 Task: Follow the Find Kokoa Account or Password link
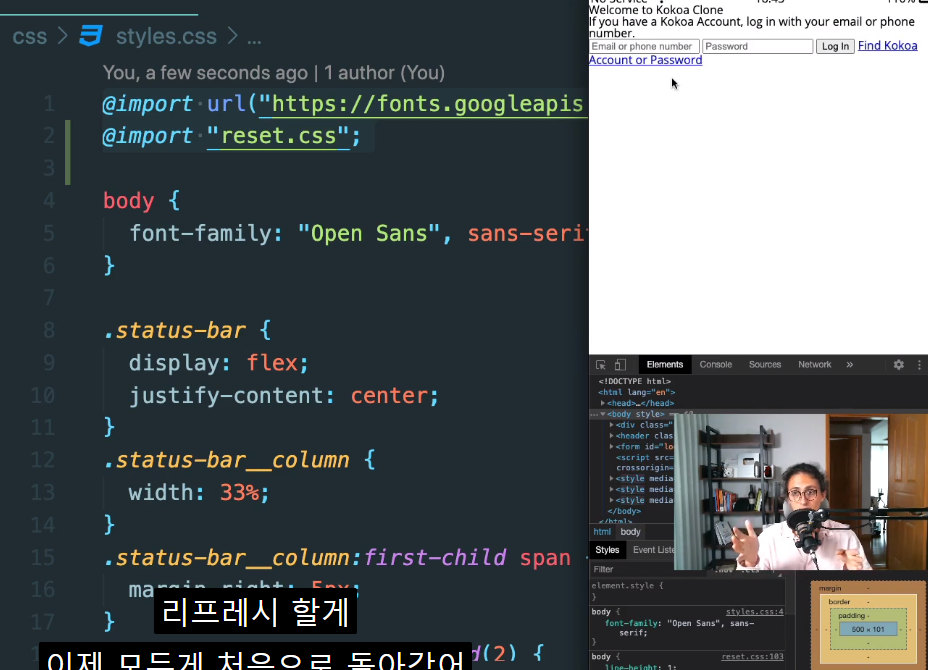[888, 46]
